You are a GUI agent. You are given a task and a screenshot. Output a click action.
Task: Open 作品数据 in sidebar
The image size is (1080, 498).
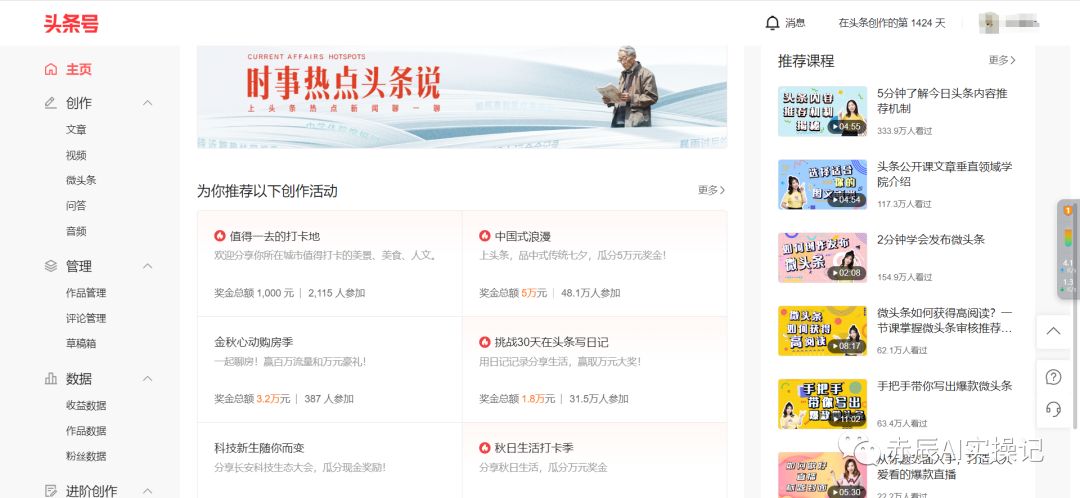[x=86, y=430]
